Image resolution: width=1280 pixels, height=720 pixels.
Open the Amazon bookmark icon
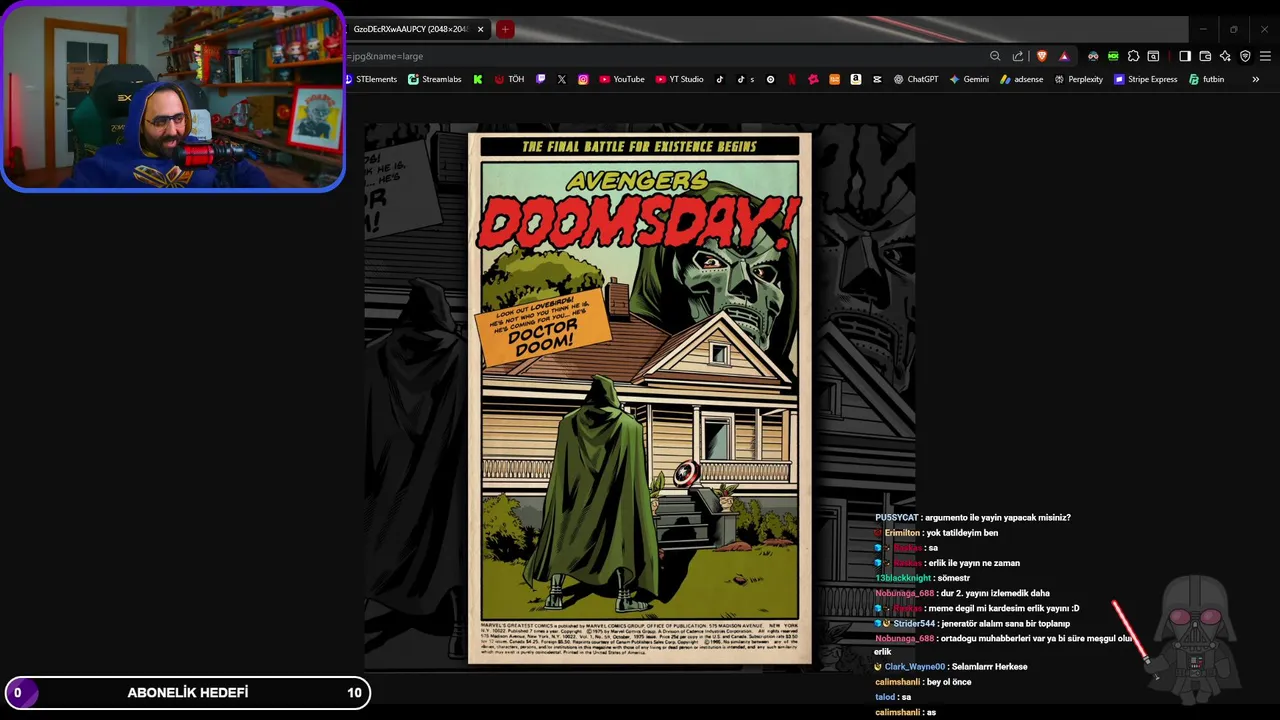tap(856, 79)
